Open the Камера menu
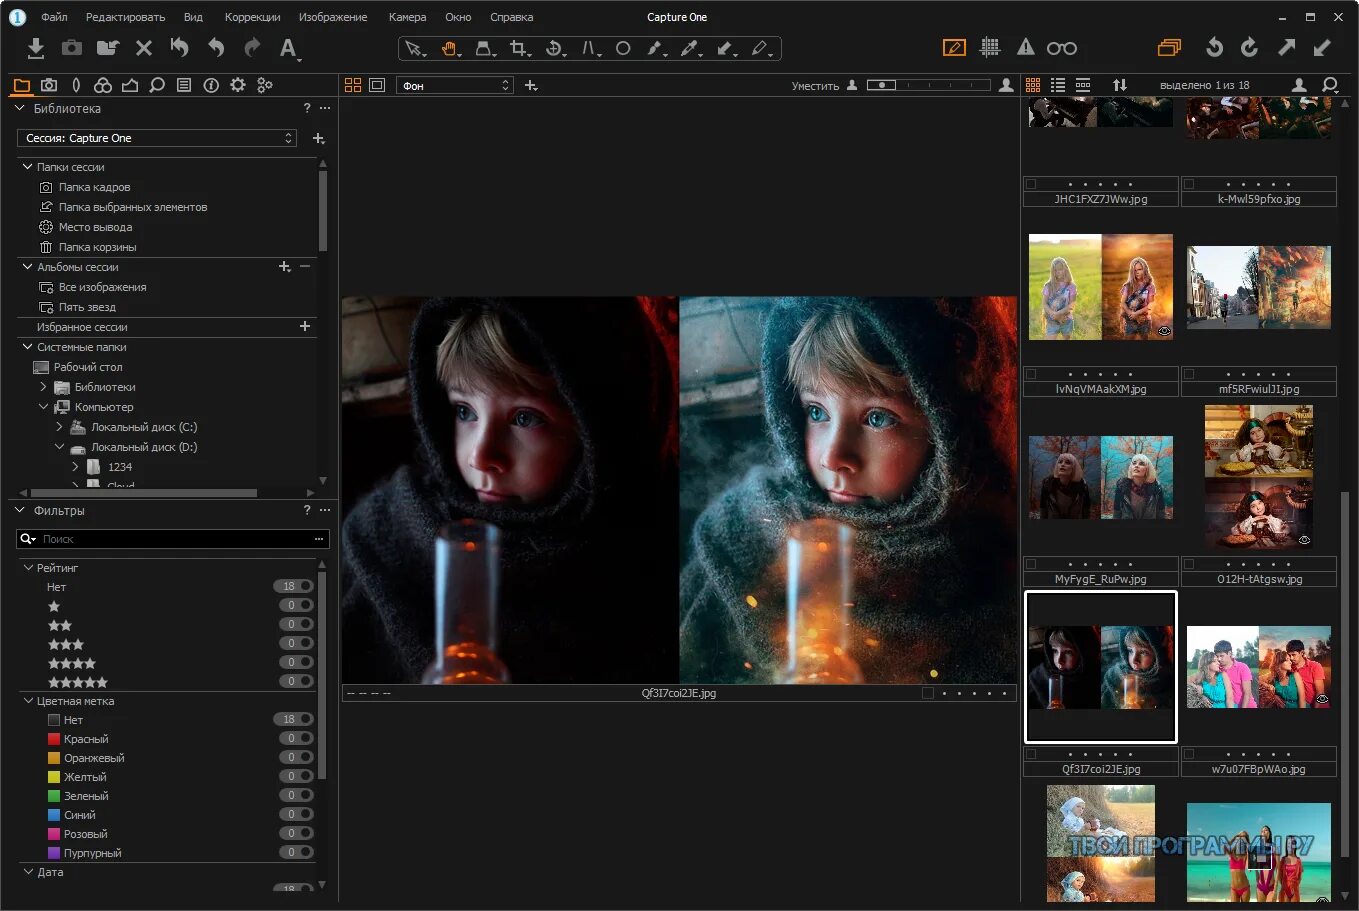The height and width of the screenshot is (911, 1359). coord(407,17)
